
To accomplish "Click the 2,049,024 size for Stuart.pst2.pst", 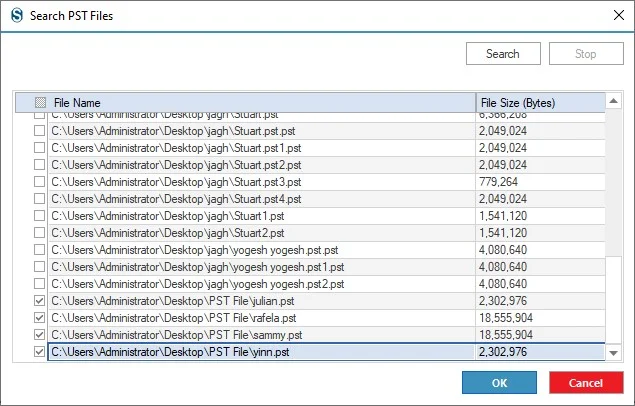I will point(541,165).
